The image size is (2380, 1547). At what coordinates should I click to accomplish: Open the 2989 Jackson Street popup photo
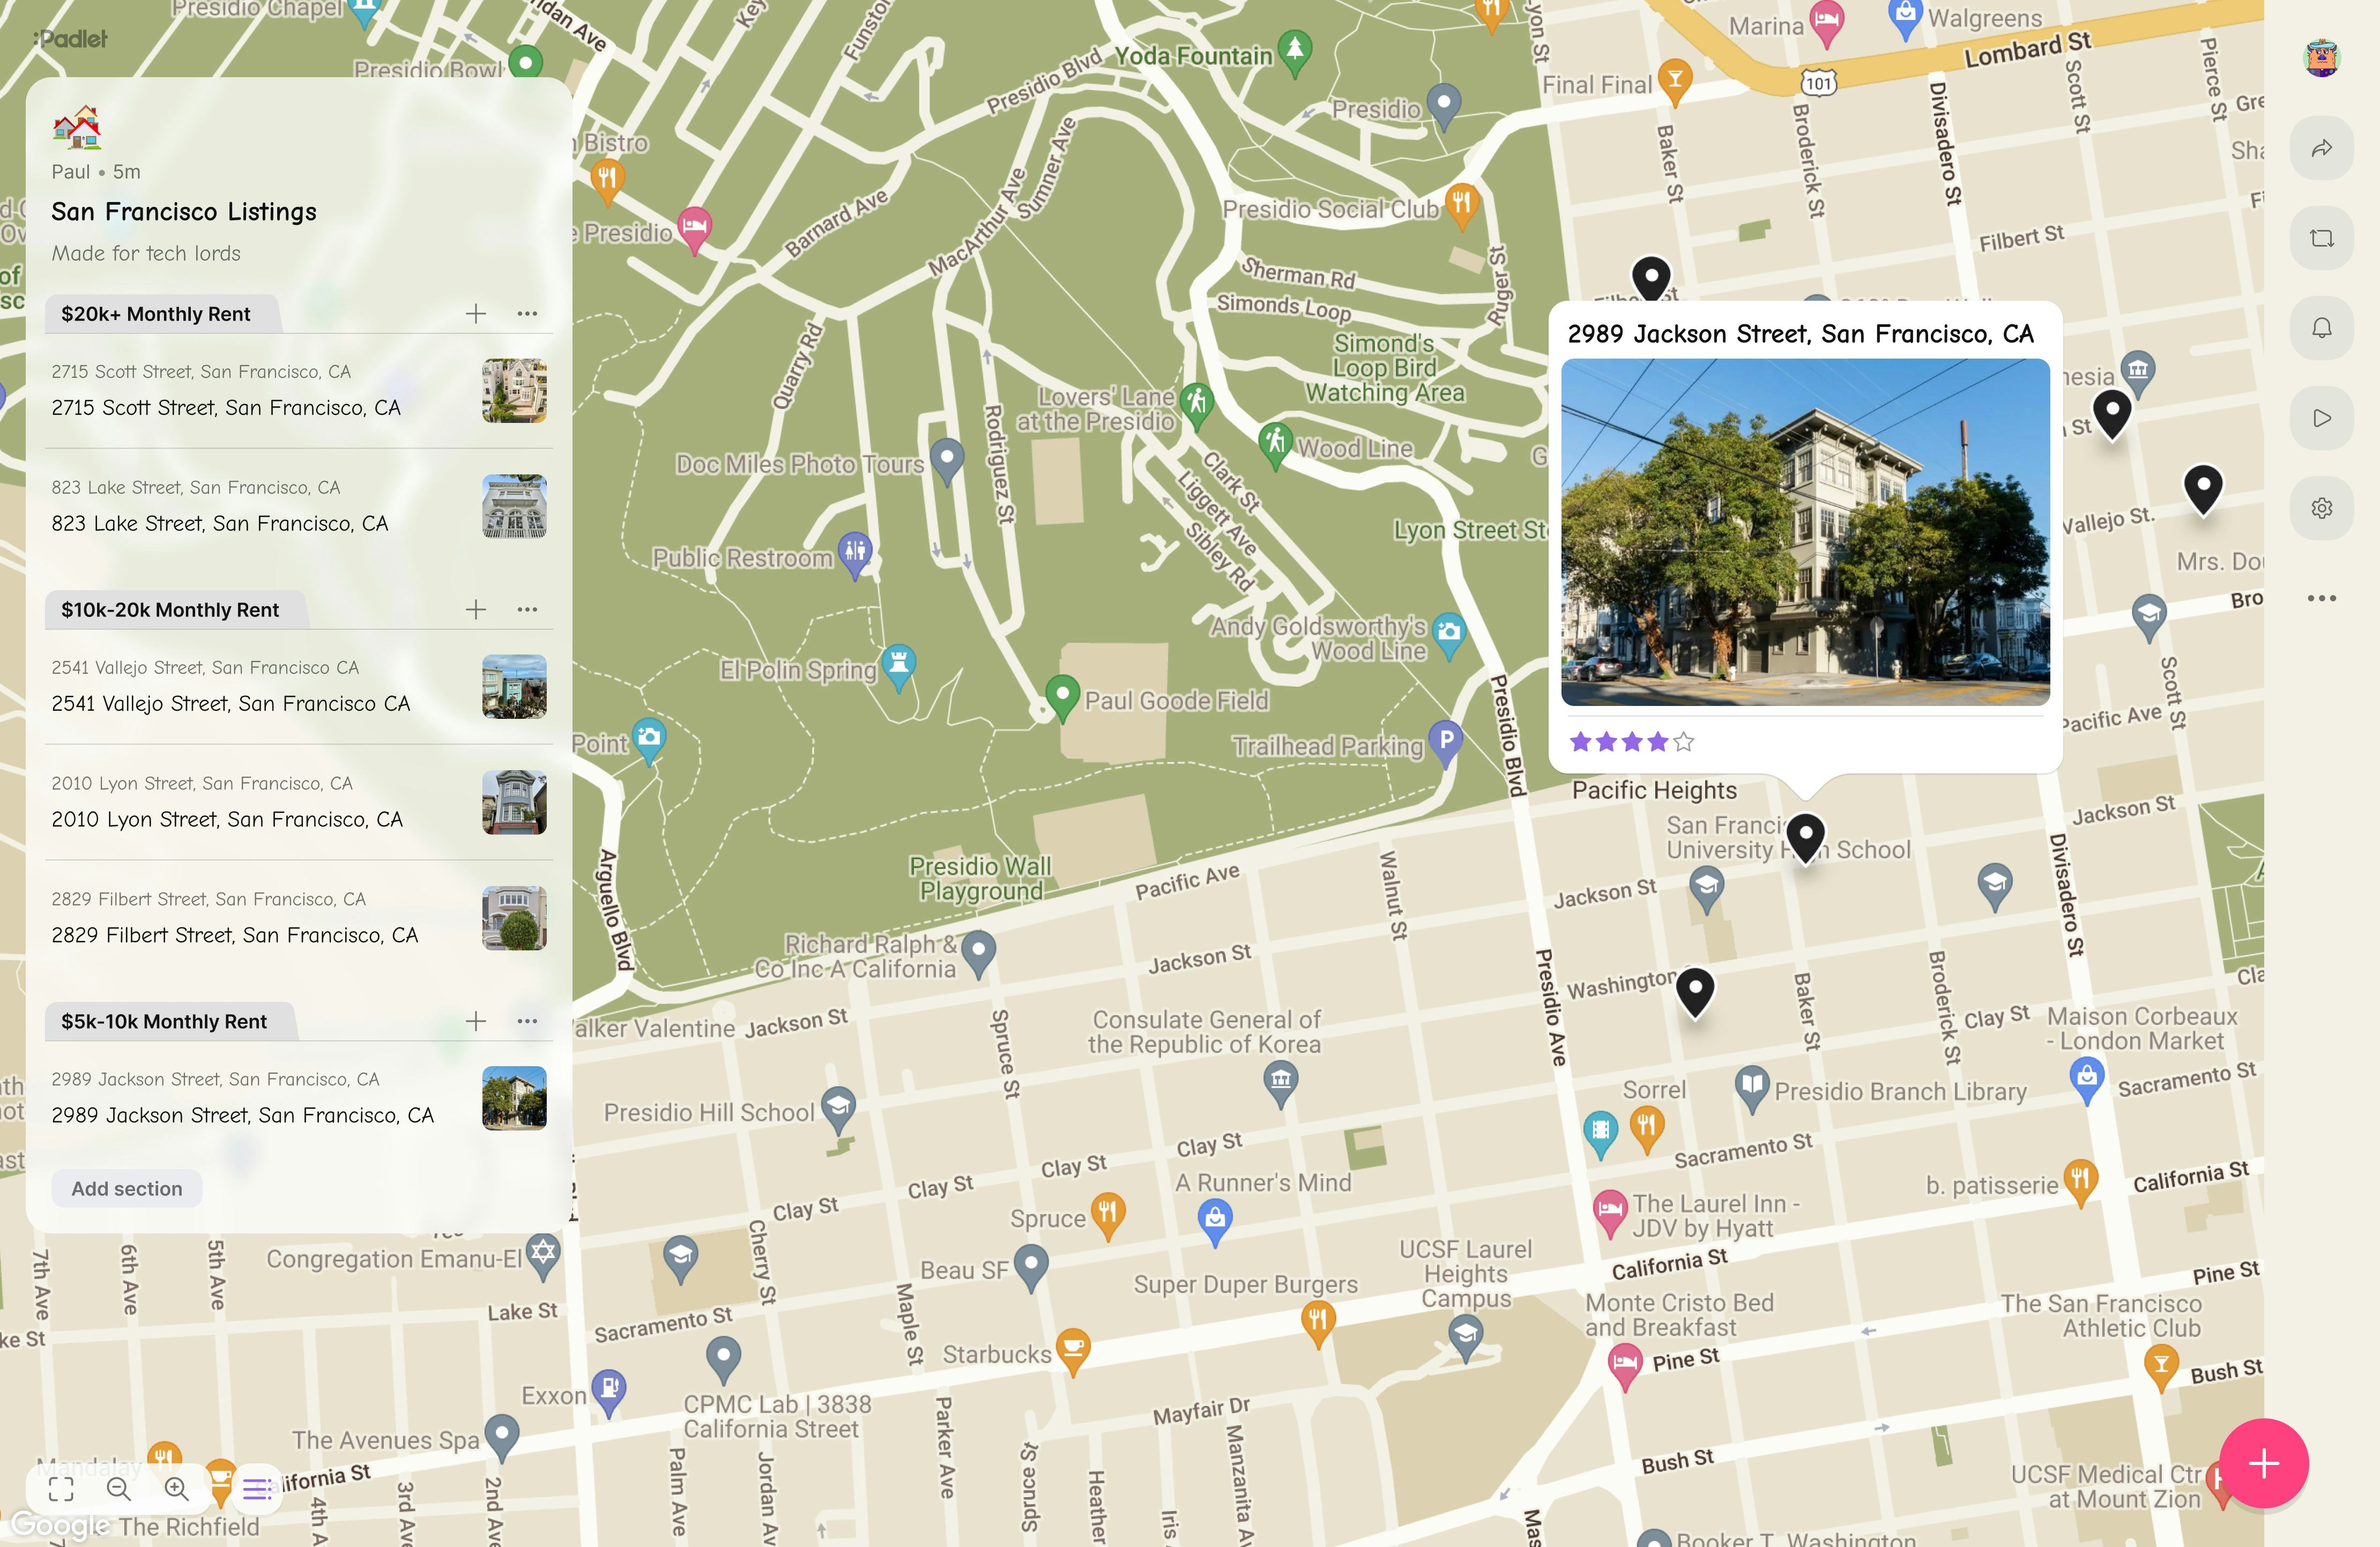coord(1804,532)
